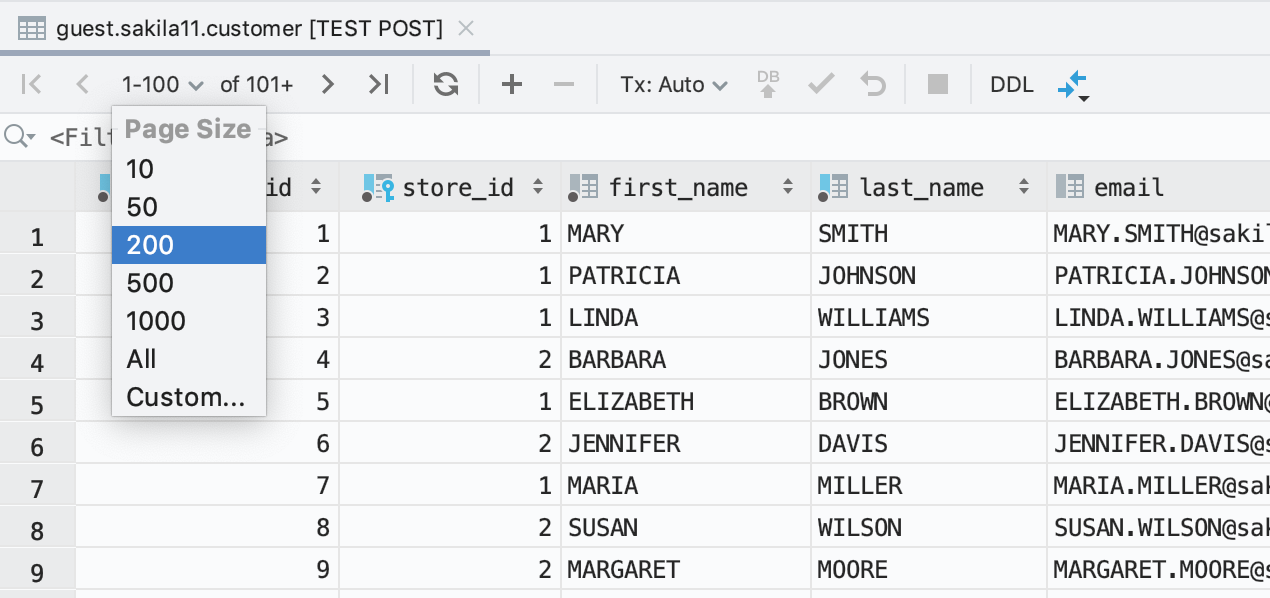Click the JENNIFER first name cell
The width and height of the screenshot is (1270, 598).
coord(685,444)
